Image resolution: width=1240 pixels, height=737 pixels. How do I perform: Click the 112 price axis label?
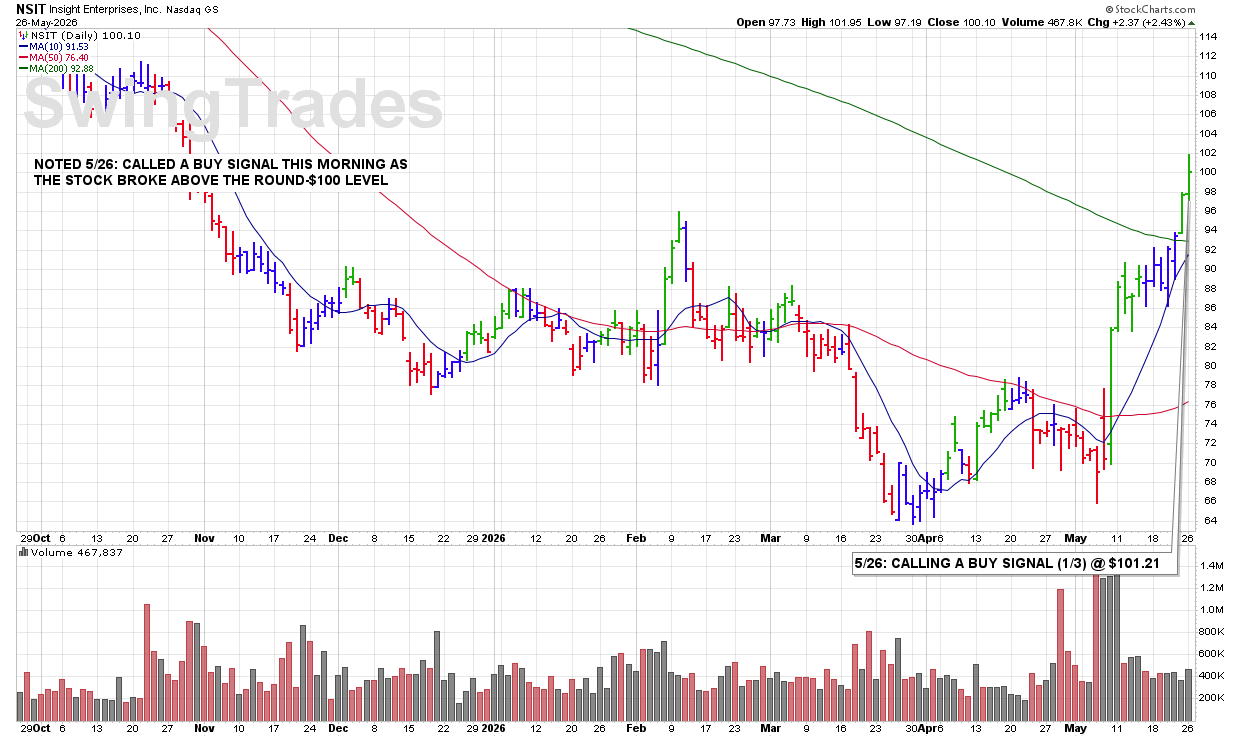tap(1208, 56)
